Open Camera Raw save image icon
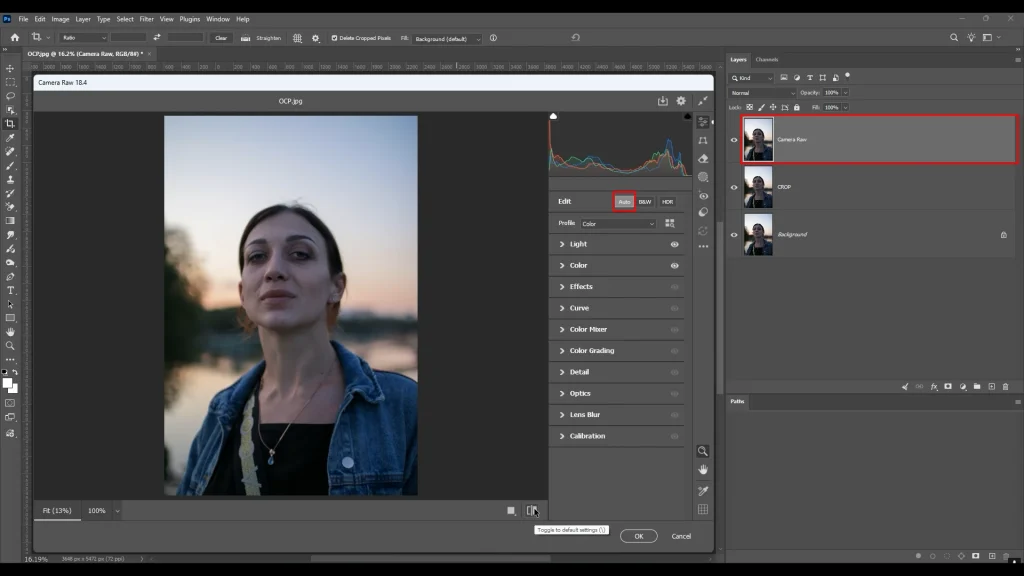Screen dimensions: 1024x576 [663, 101]
